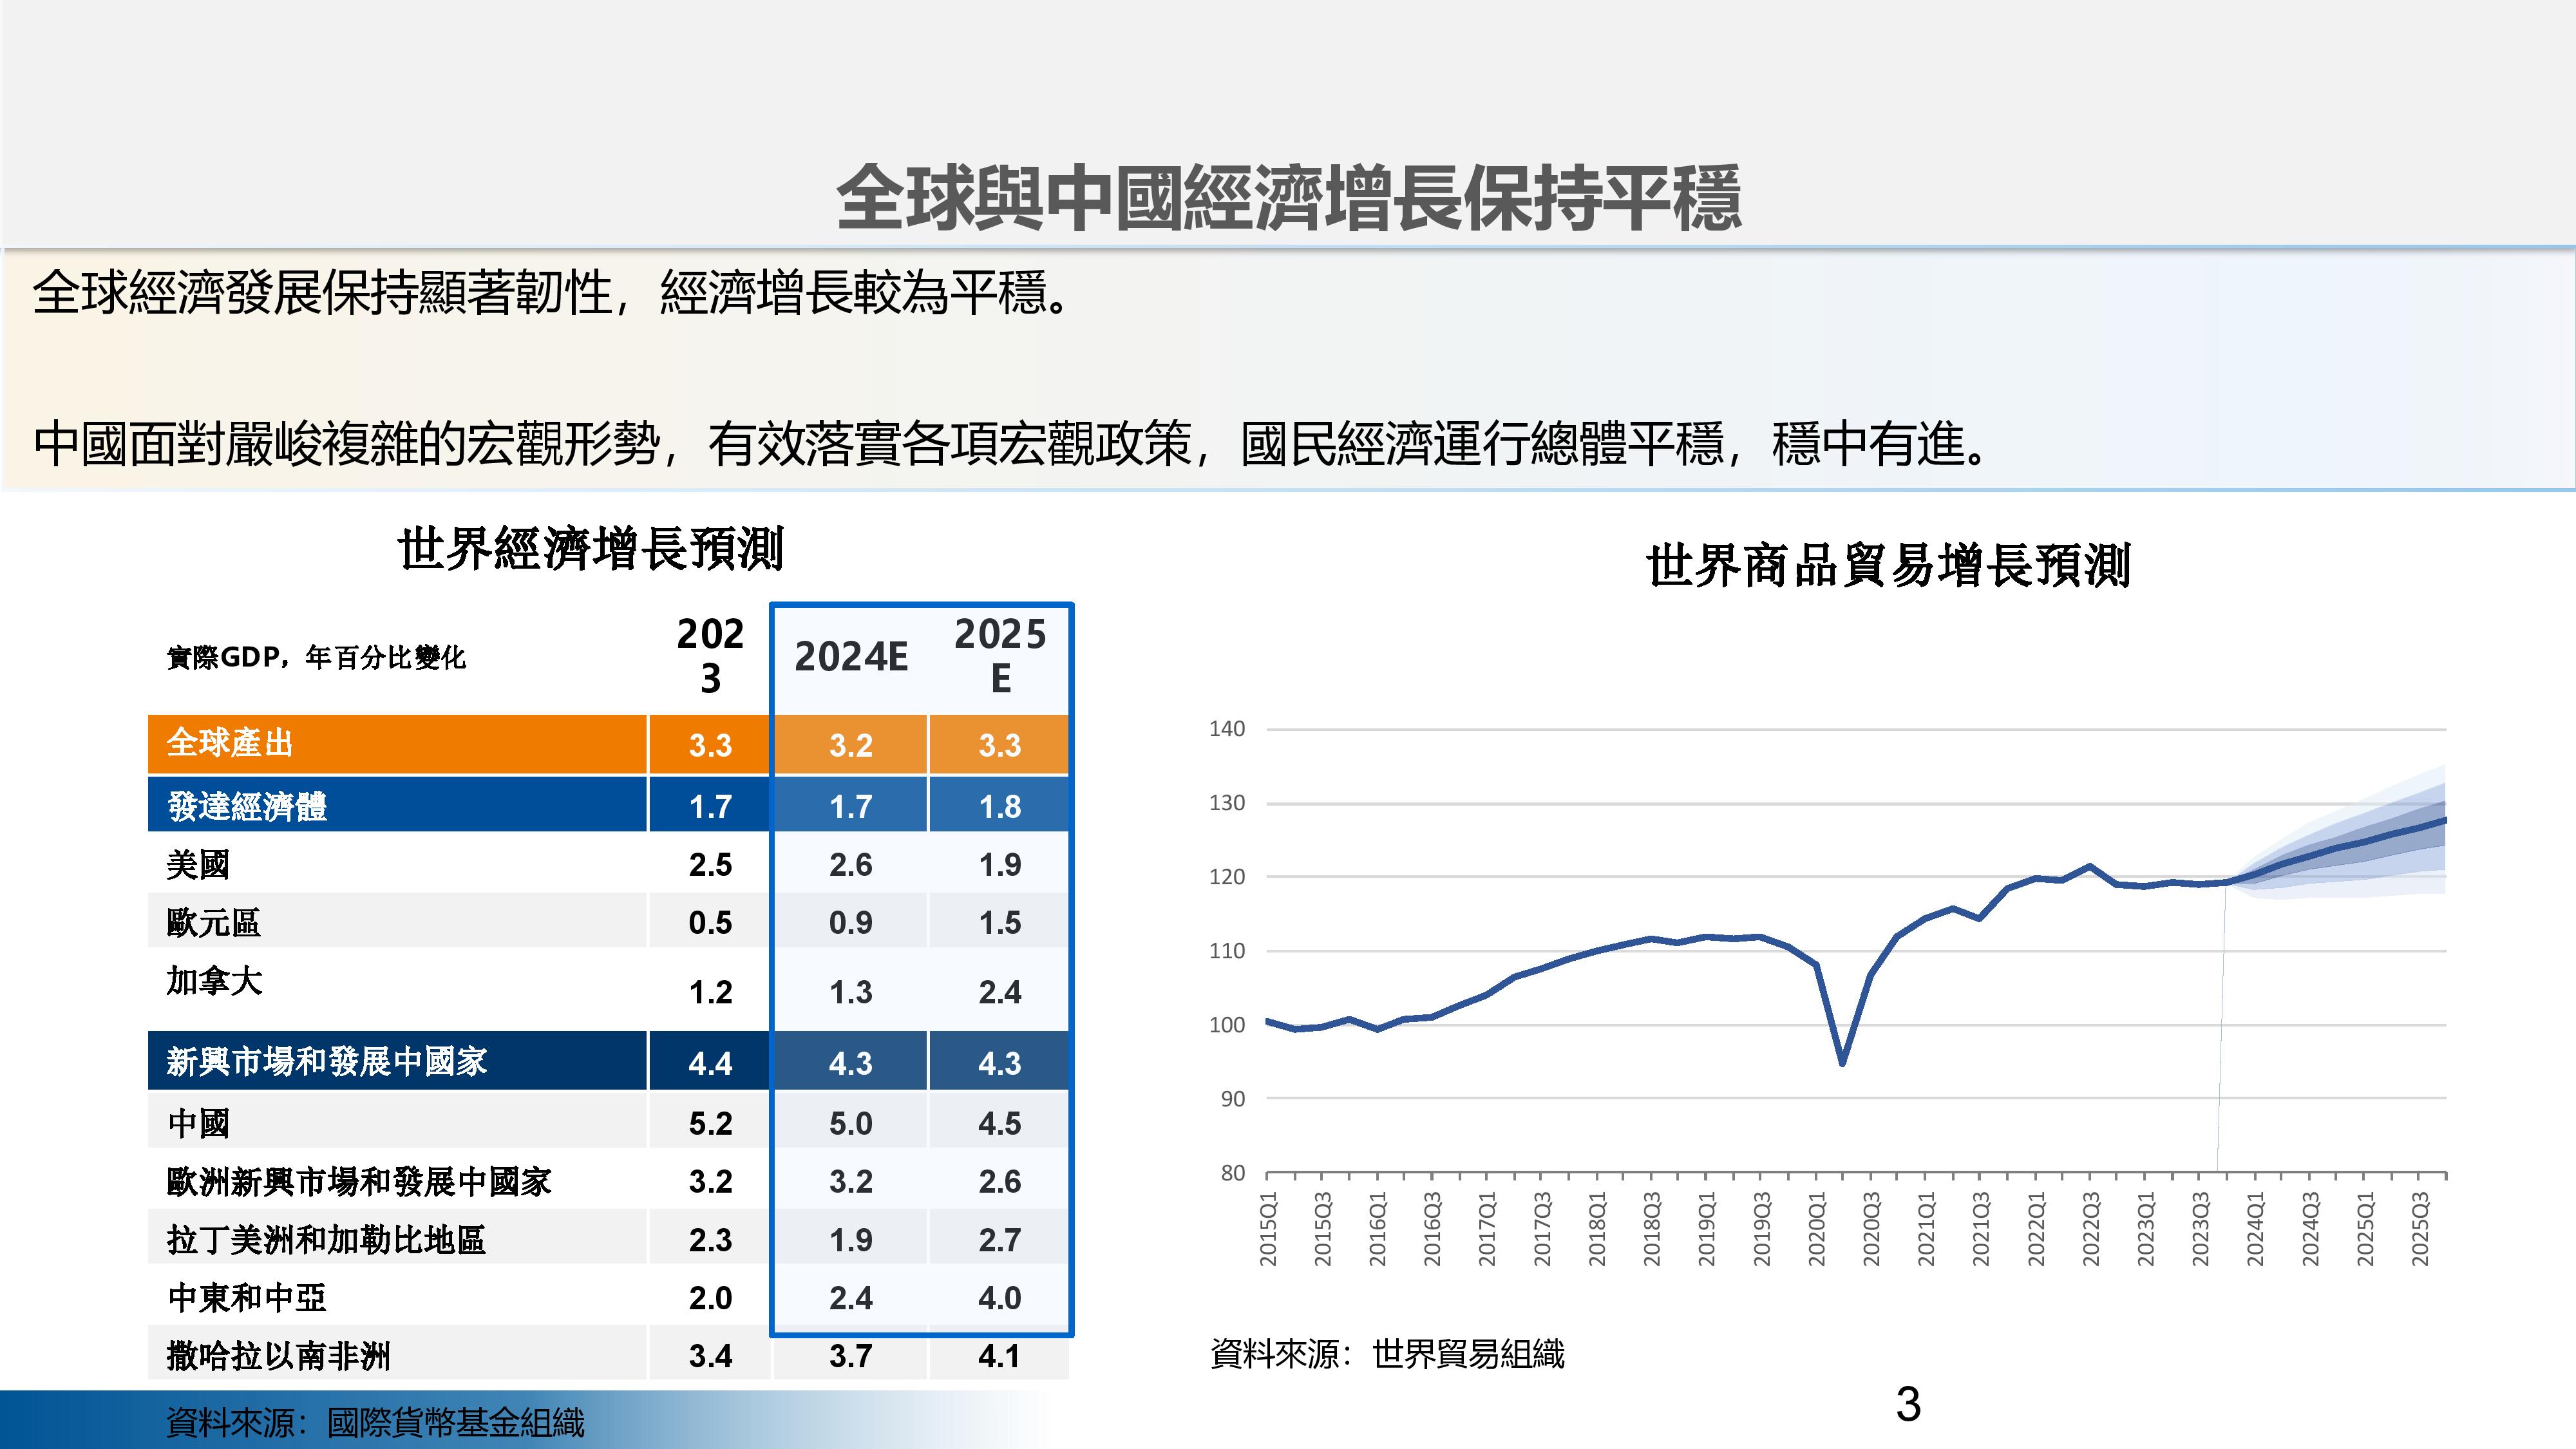
Task: Click the 2024E value 3.7 for 撒哈拉以南非洲
Action: 851,1356
